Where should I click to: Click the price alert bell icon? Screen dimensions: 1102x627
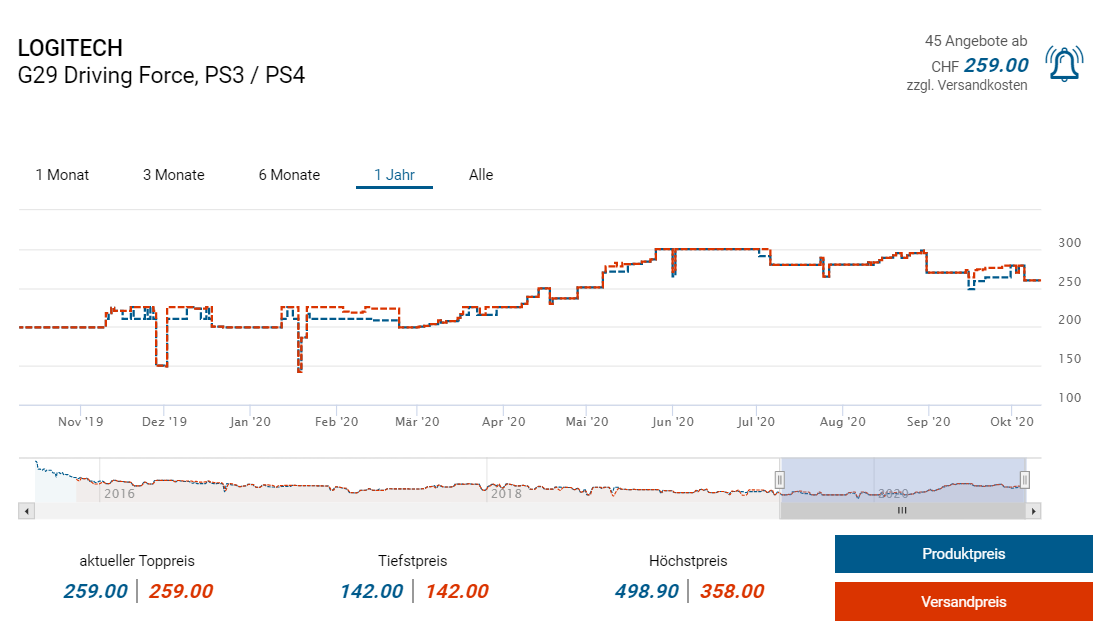(1063, 65)
